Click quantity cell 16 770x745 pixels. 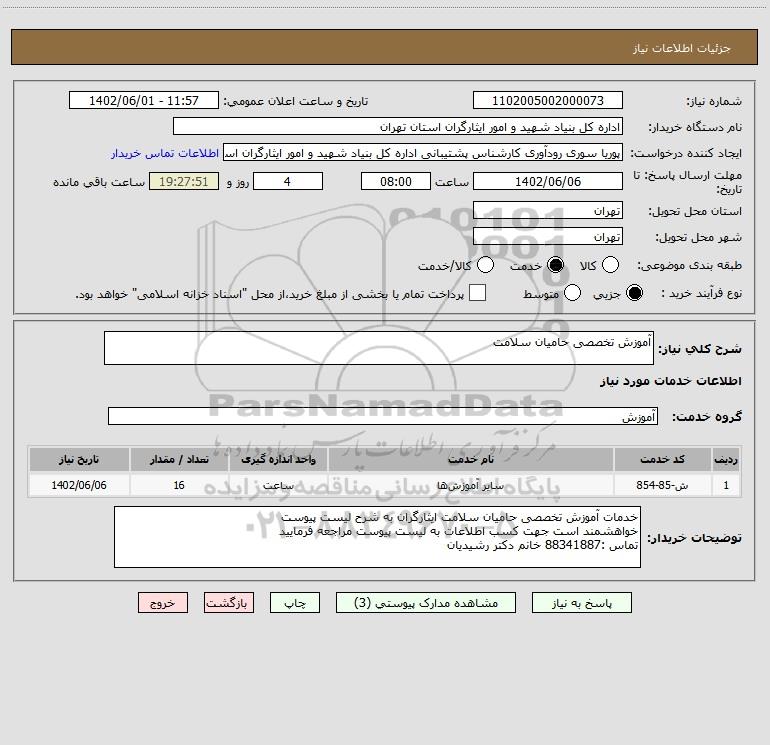179,485
